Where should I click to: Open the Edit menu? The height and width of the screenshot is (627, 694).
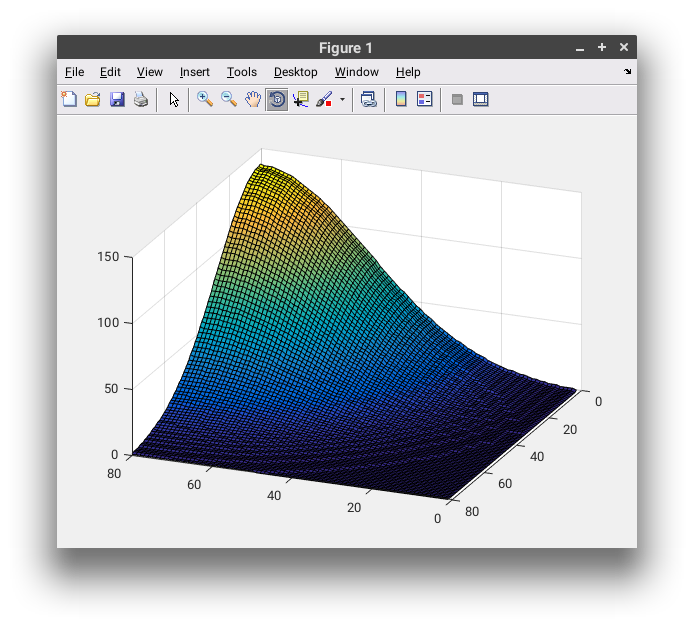click(x=110, y=72)
